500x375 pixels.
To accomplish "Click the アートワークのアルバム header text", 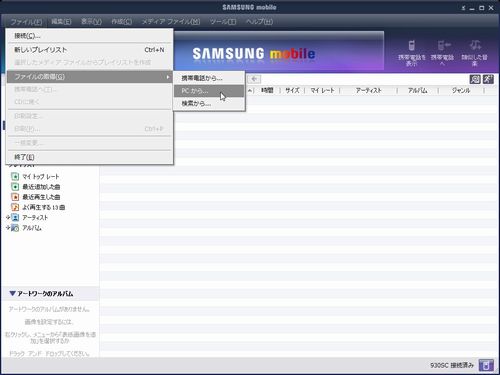I will point(45,294).
